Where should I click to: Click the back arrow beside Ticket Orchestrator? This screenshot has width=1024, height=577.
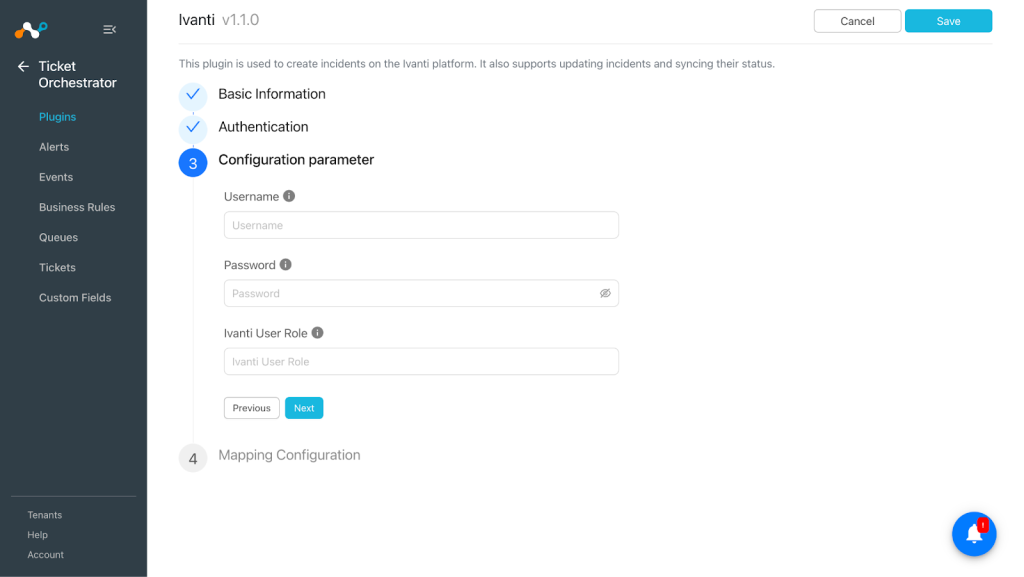[24, 67]
